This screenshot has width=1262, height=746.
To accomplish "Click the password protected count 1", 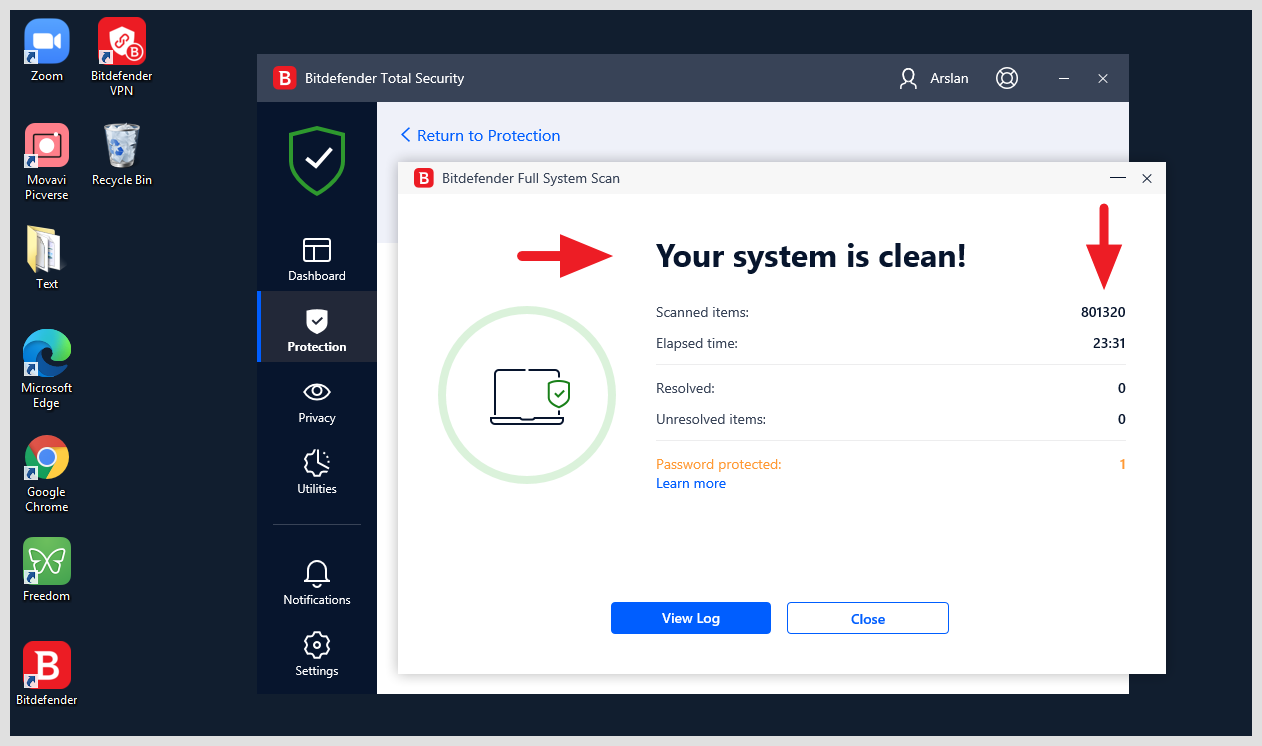I will point(1122,464).
